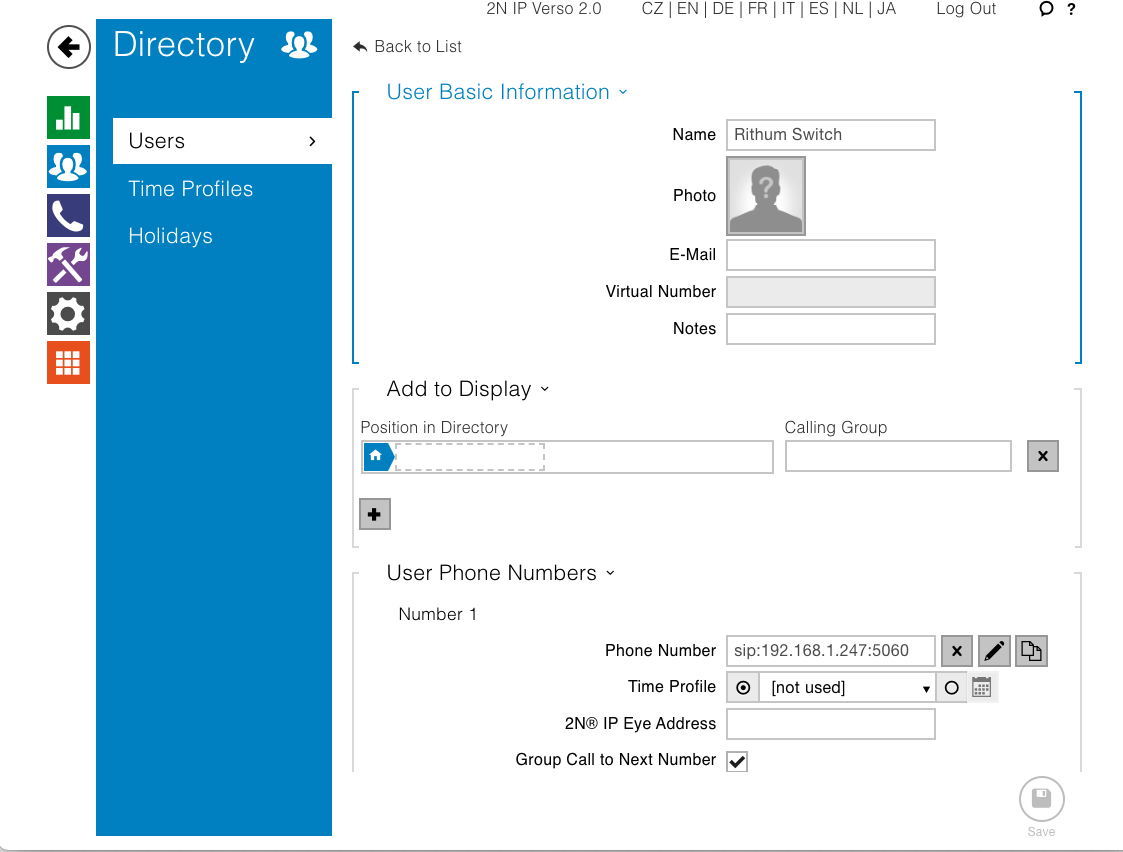Viewport: 1123px width, 852px height.
Task: Switch language to FR
Action: (758, 9)
